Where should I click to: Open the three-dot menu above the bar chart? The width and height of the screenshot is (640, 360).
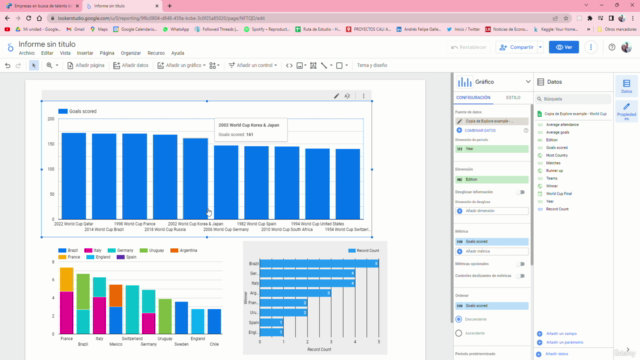364,96
